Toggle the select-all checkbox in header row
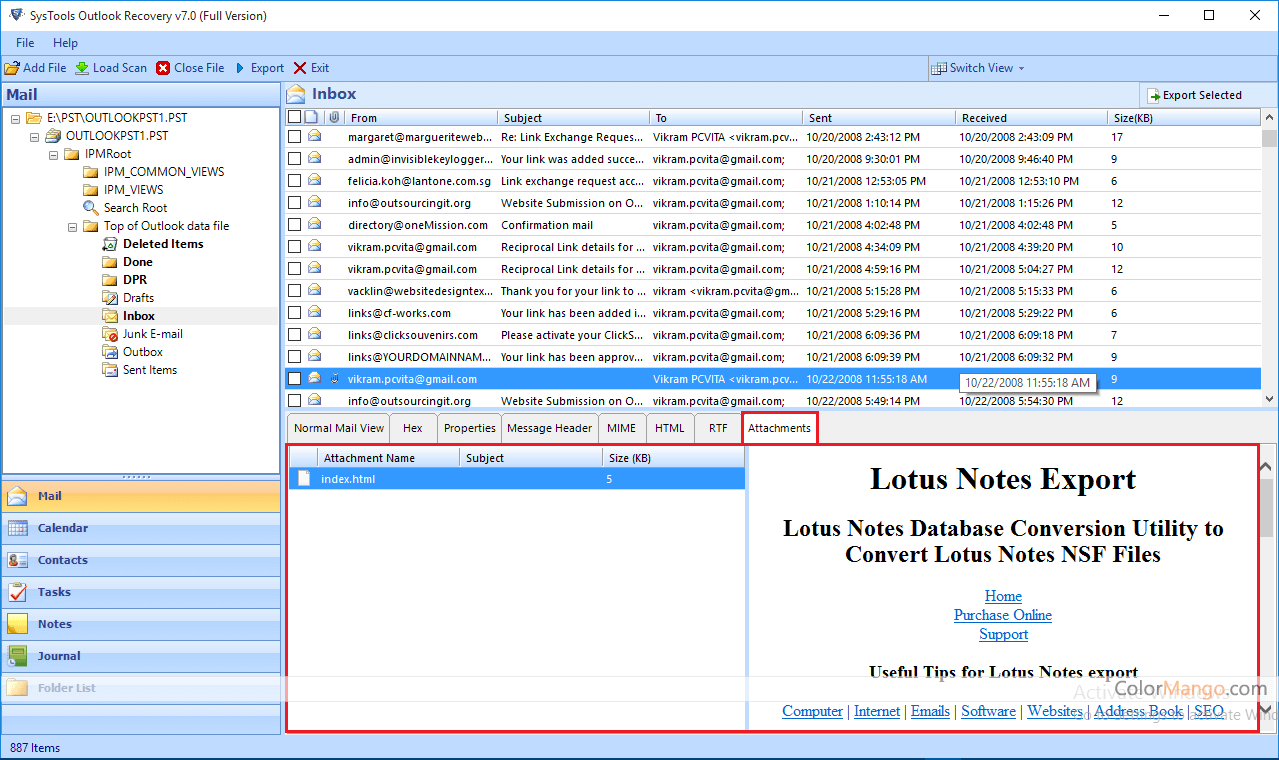The width and height of the screenshot is (1279, 760). coord(295,117)
